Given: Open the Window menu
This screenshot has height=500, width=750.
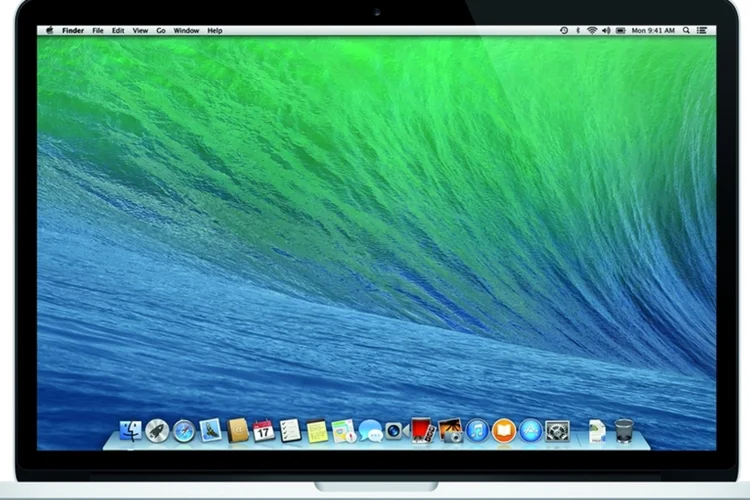Looking at the screenshot, I should [186, 30].
